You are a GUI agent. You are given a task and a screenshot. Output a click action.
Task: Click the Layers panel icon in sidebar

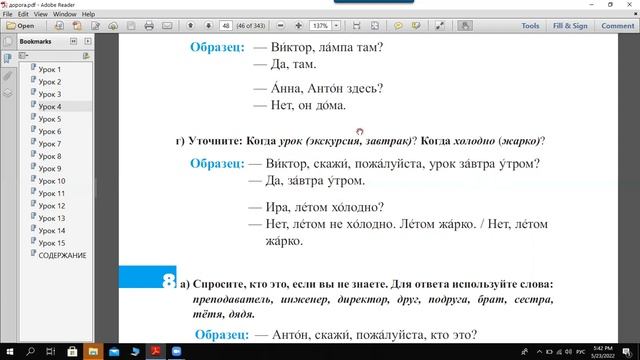pos(8,93)
